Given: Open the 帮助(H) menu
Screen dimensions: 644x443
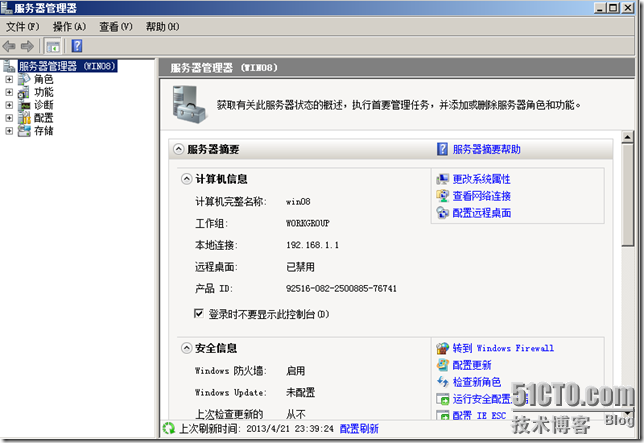Looking at the screenshot, I should [163, 27].
